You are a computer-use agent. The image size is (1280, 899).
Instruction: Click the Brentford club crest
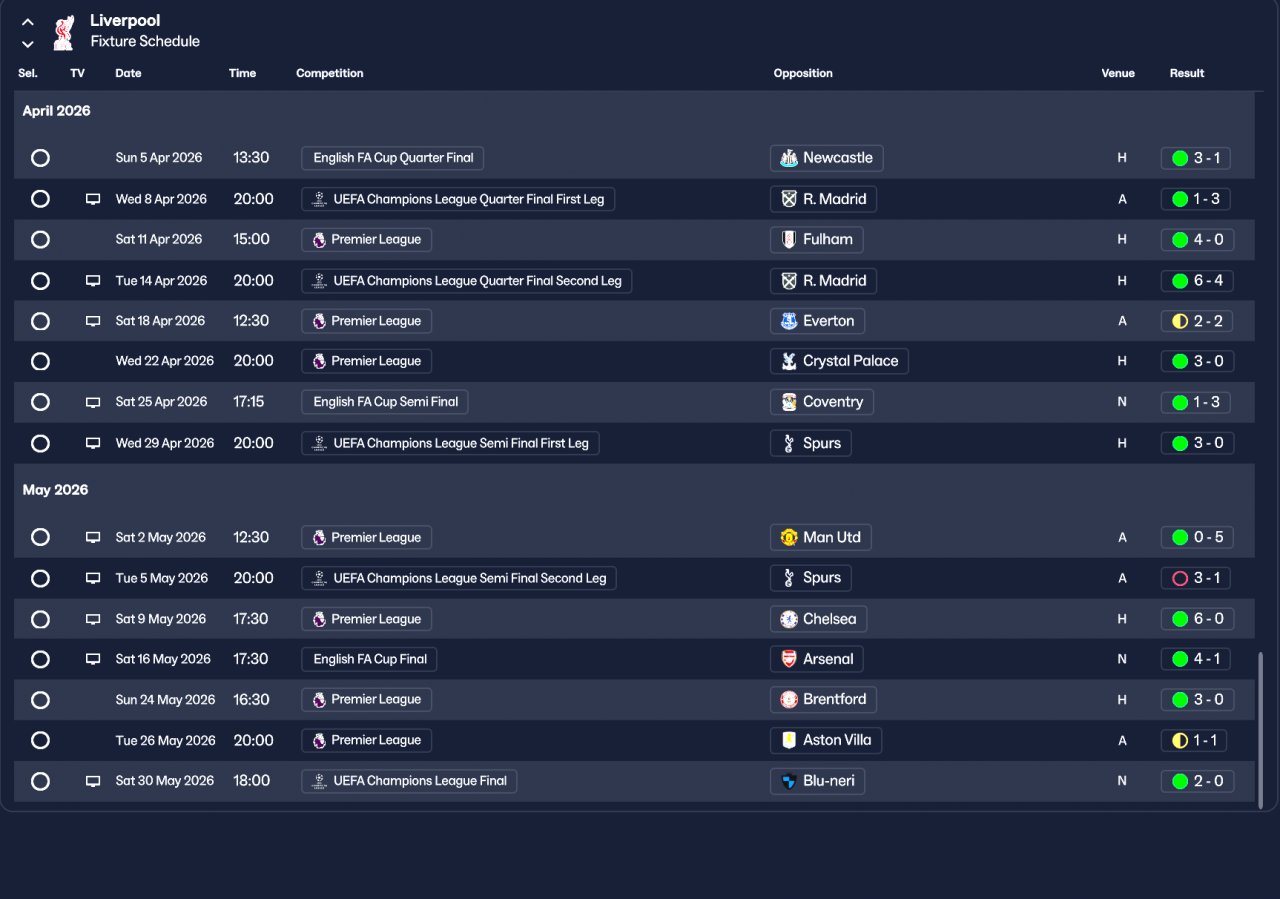click(x=789, y=699)
